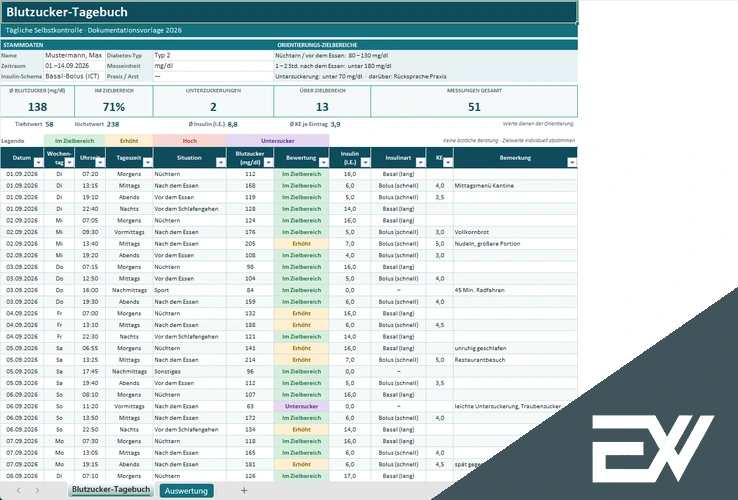Select Messungen gesamt value 51

(x=474, y=107)
